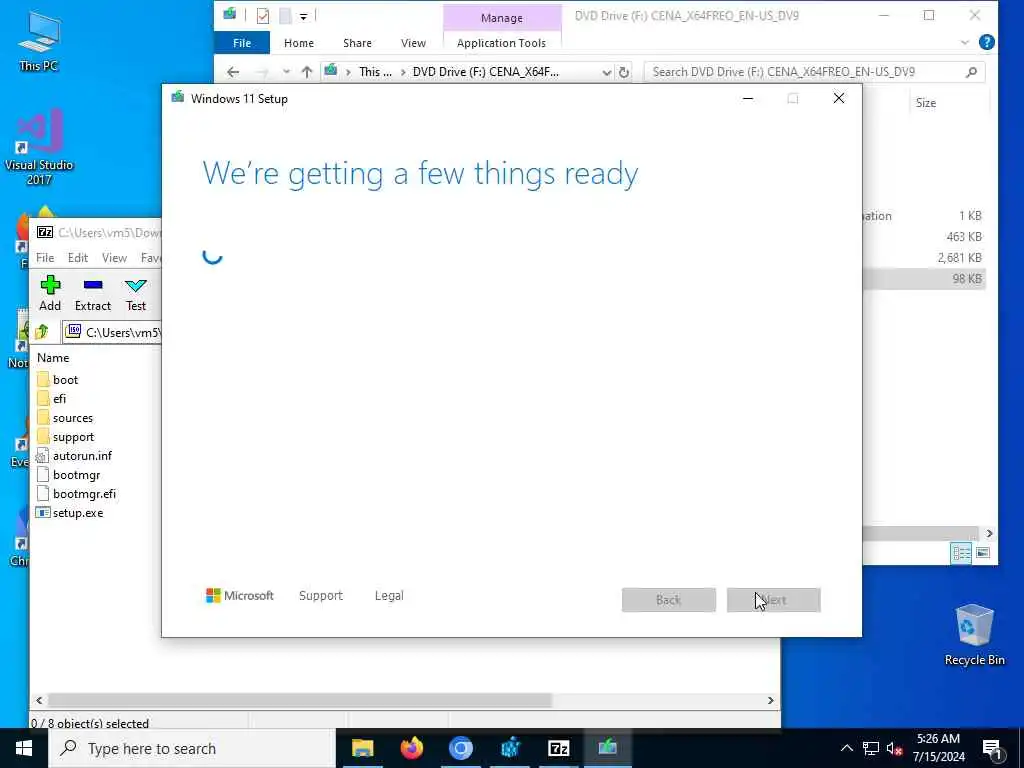Go up one folder in 7-Zip
1024x768 pixels.
click(x=42, y=332)
